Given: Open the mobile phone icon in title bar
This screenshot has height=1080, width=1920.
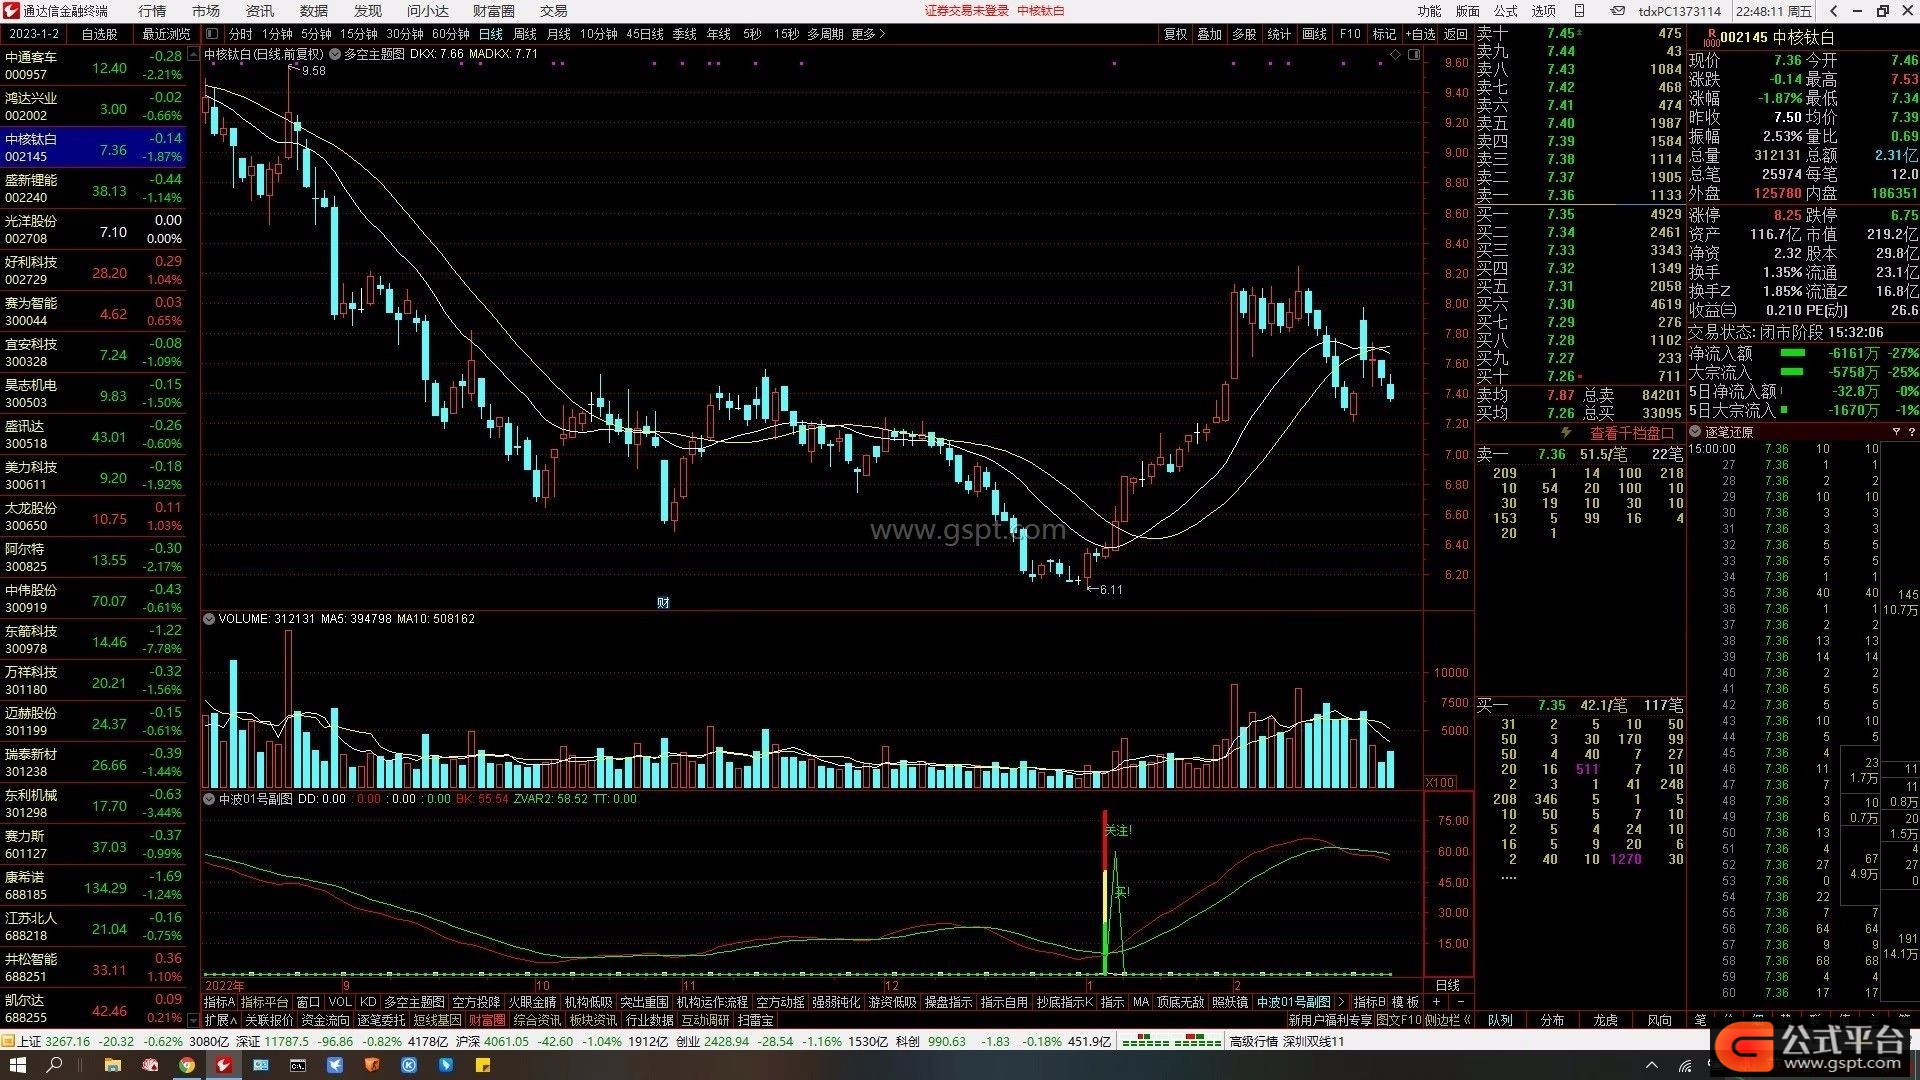Looking at the screenshot, I should click(1579, 11).
